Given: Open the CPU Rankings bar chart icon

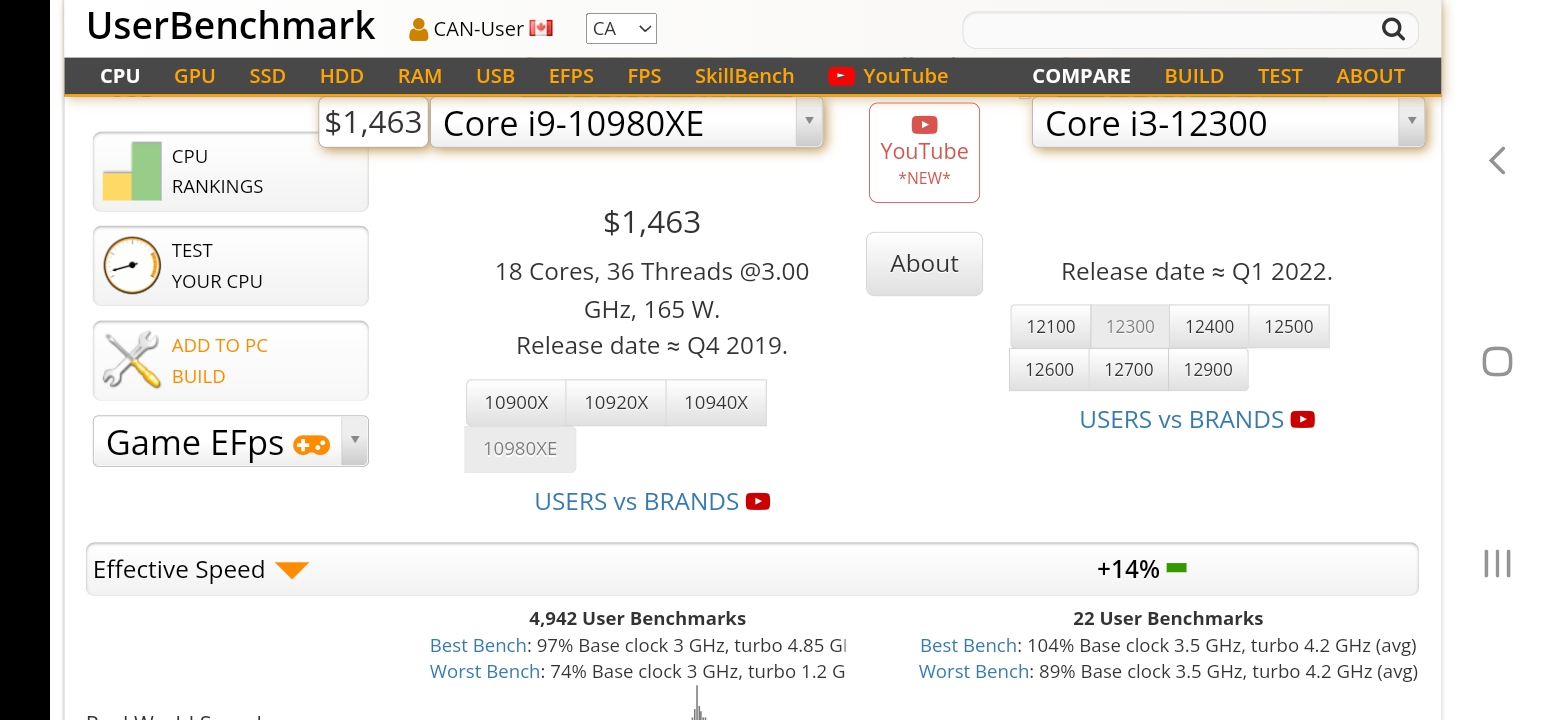Looking at the screenshot, I should 132,171.
